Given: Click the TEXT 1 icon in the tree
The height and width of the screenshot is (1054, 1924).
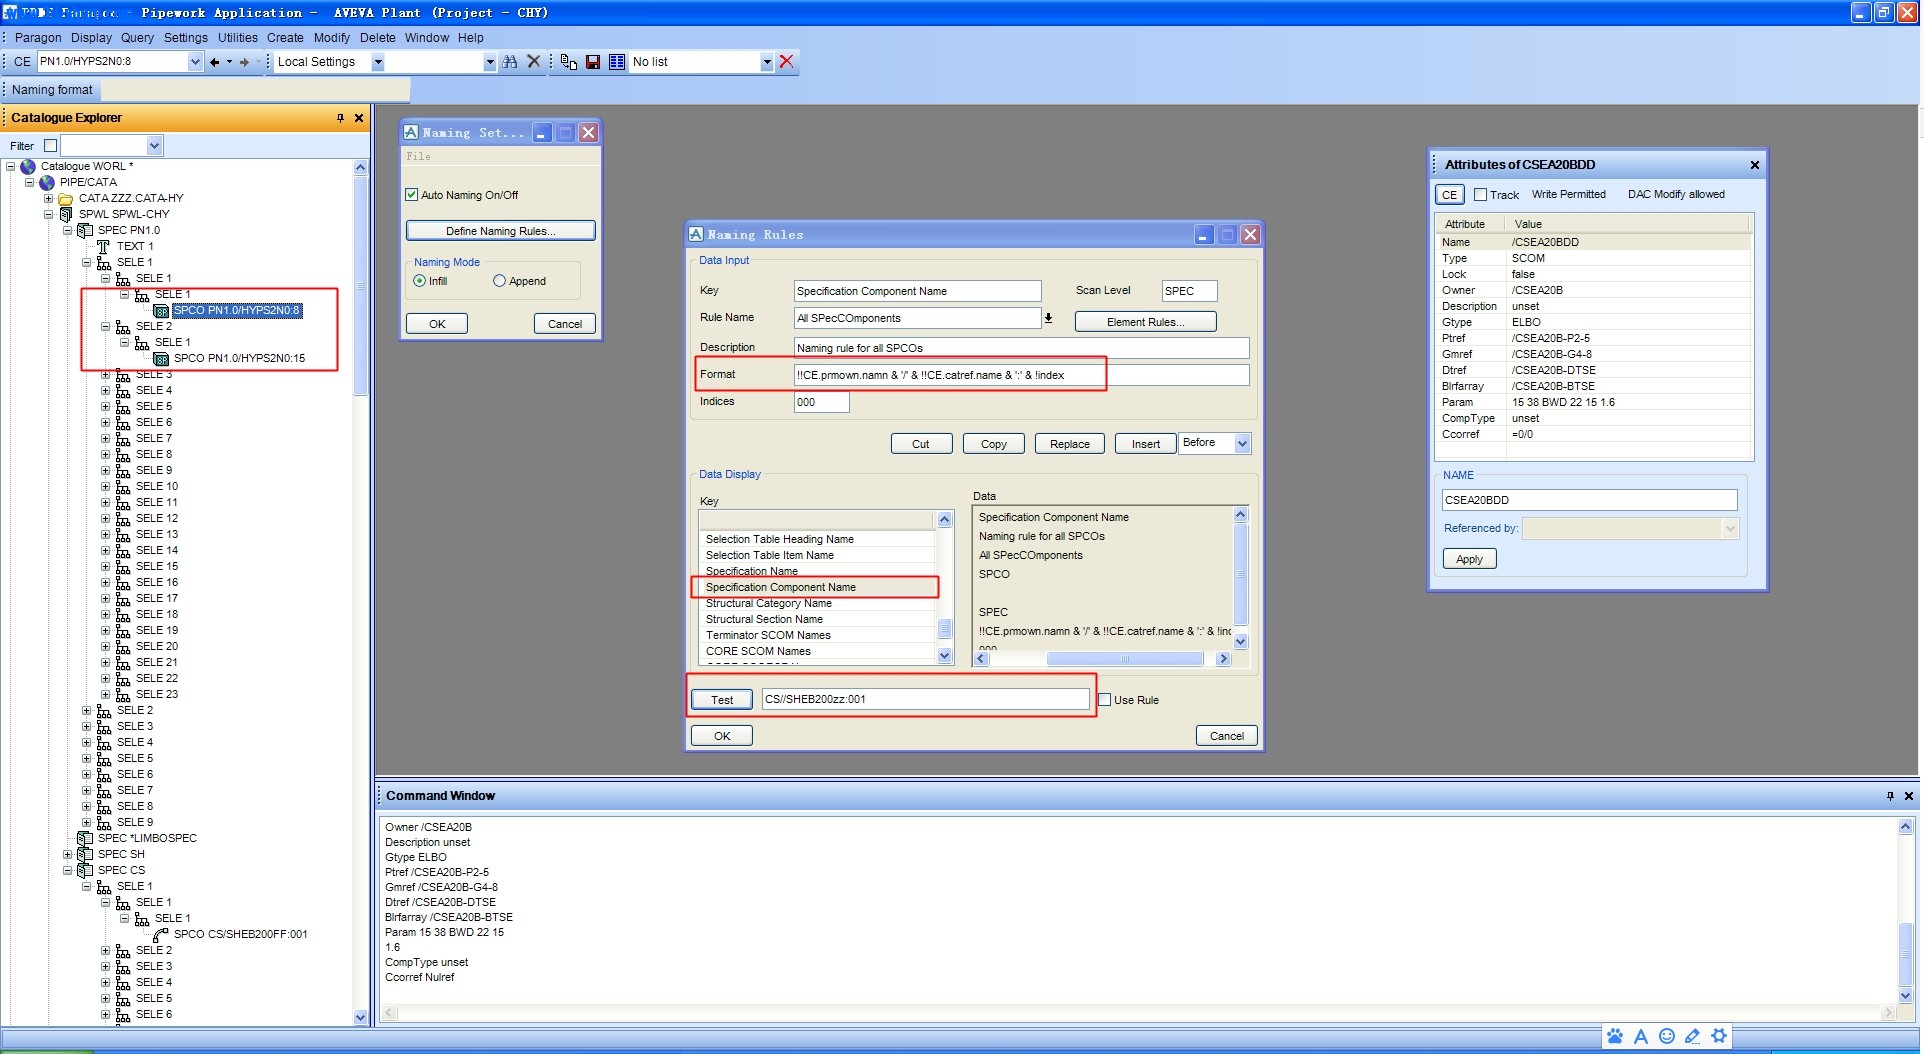Looking at the screenshot, I should 103,246.
